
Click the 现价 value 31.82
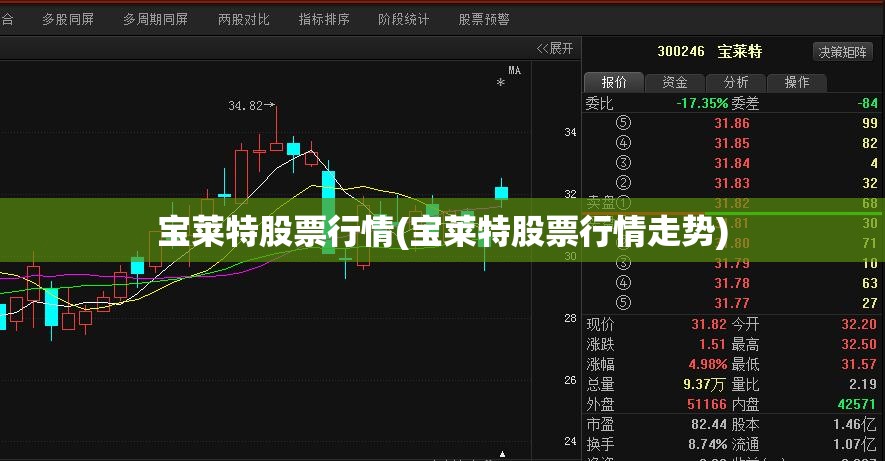[x=709, y=324]
